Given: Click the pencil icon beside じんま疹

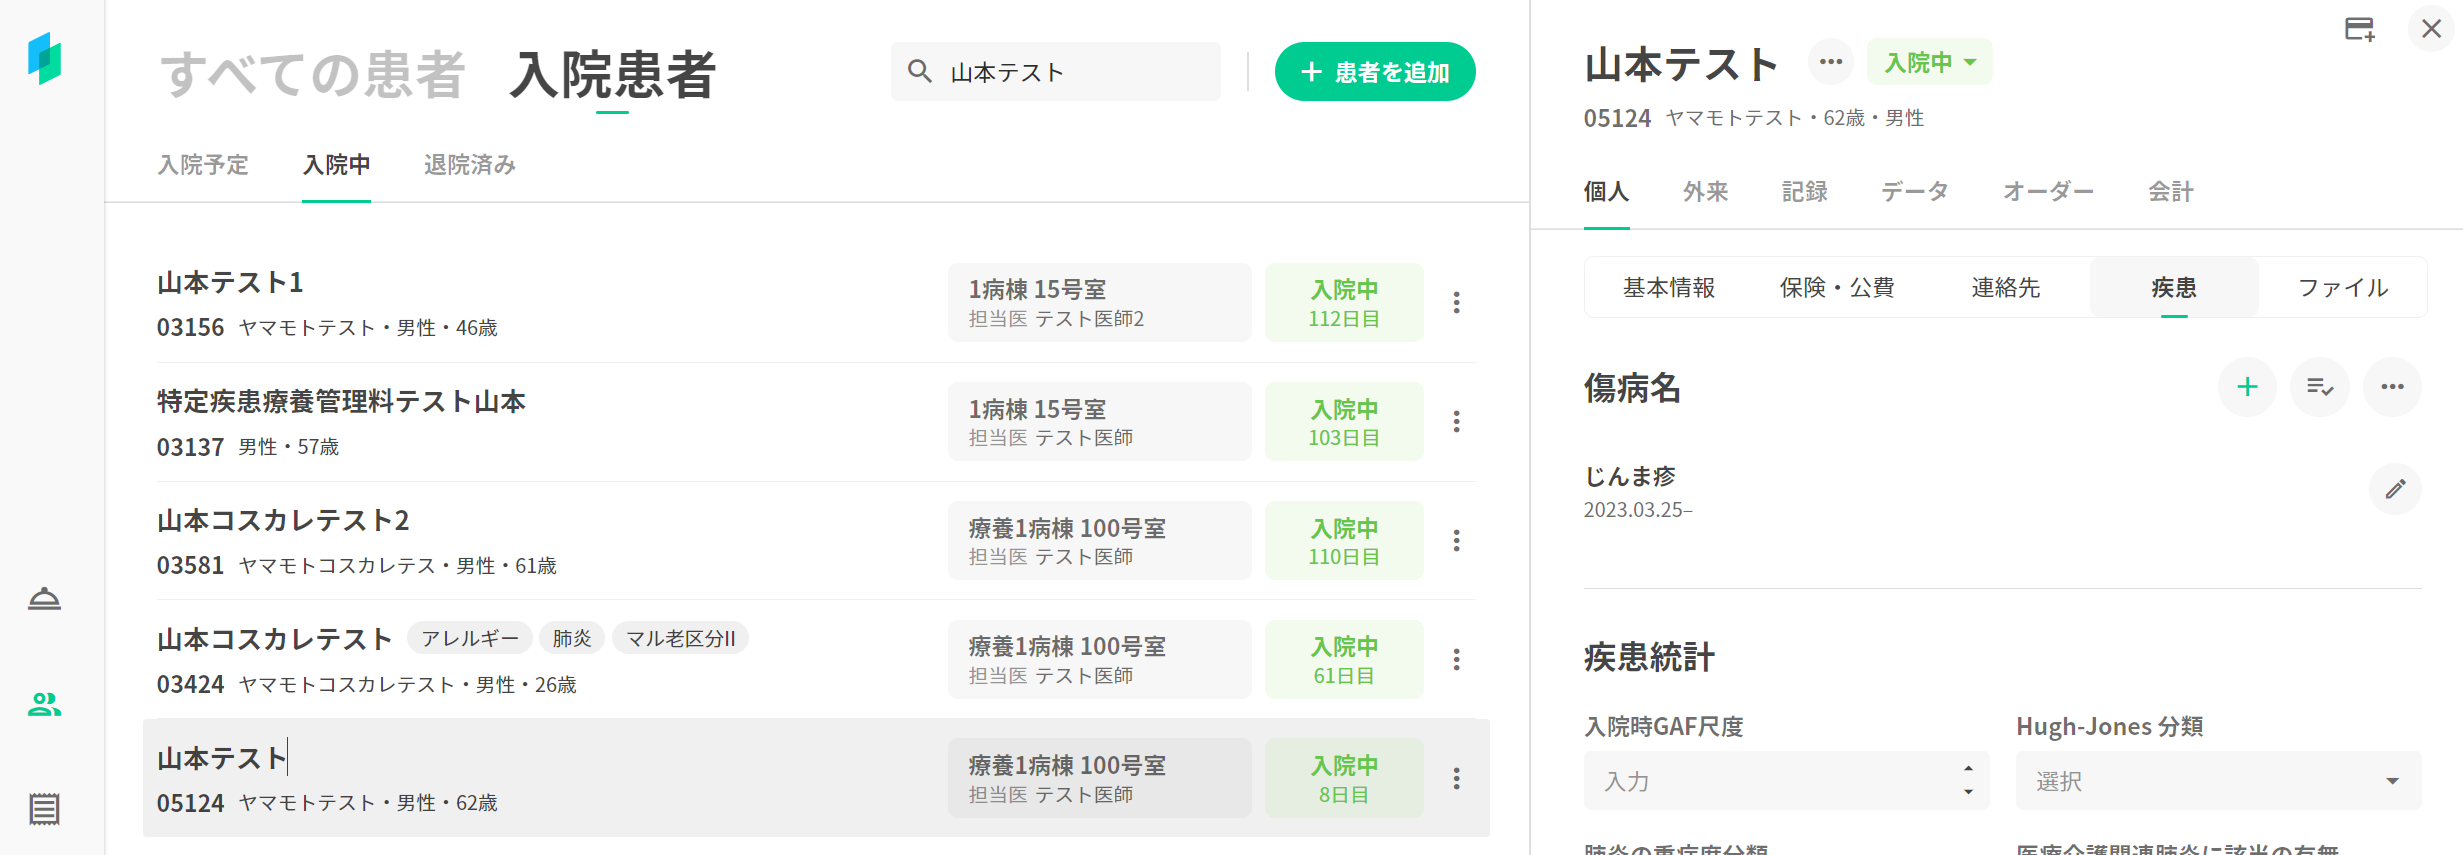Looking at the screenshot, I should (x=2395, y=489).
